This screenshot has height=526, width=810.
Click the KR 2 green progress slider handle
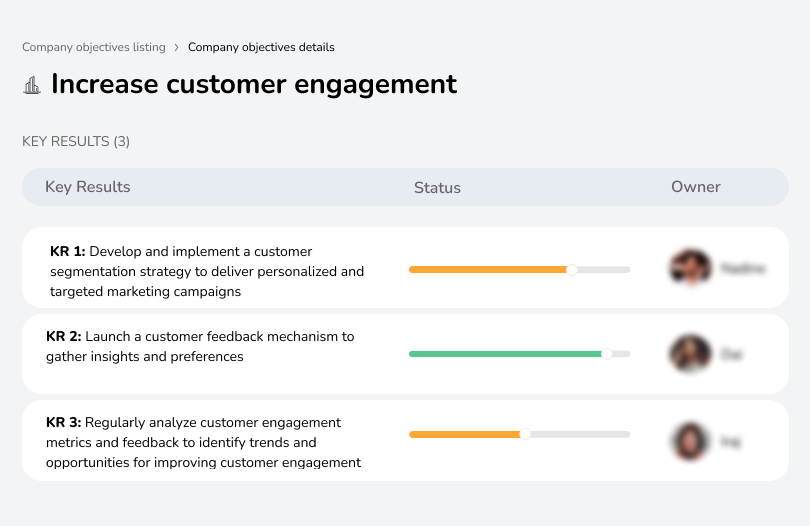(607, 354)
